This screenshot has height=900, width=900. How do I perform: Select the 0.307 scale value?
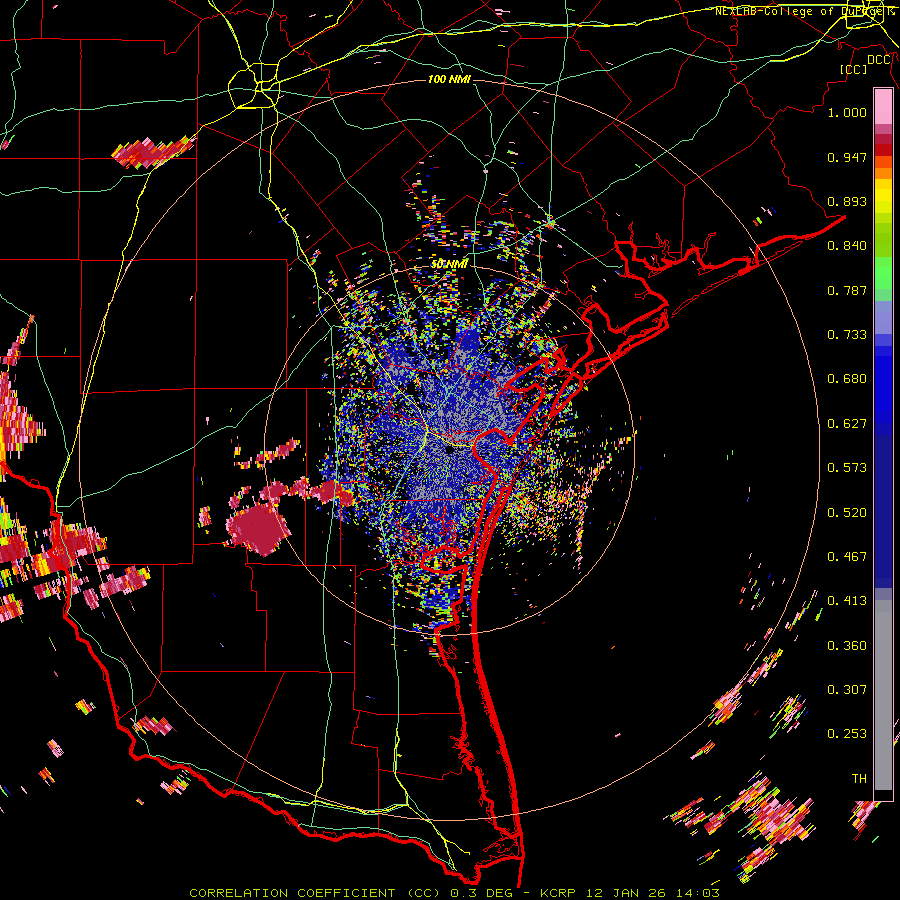click(x=847, y=690)
